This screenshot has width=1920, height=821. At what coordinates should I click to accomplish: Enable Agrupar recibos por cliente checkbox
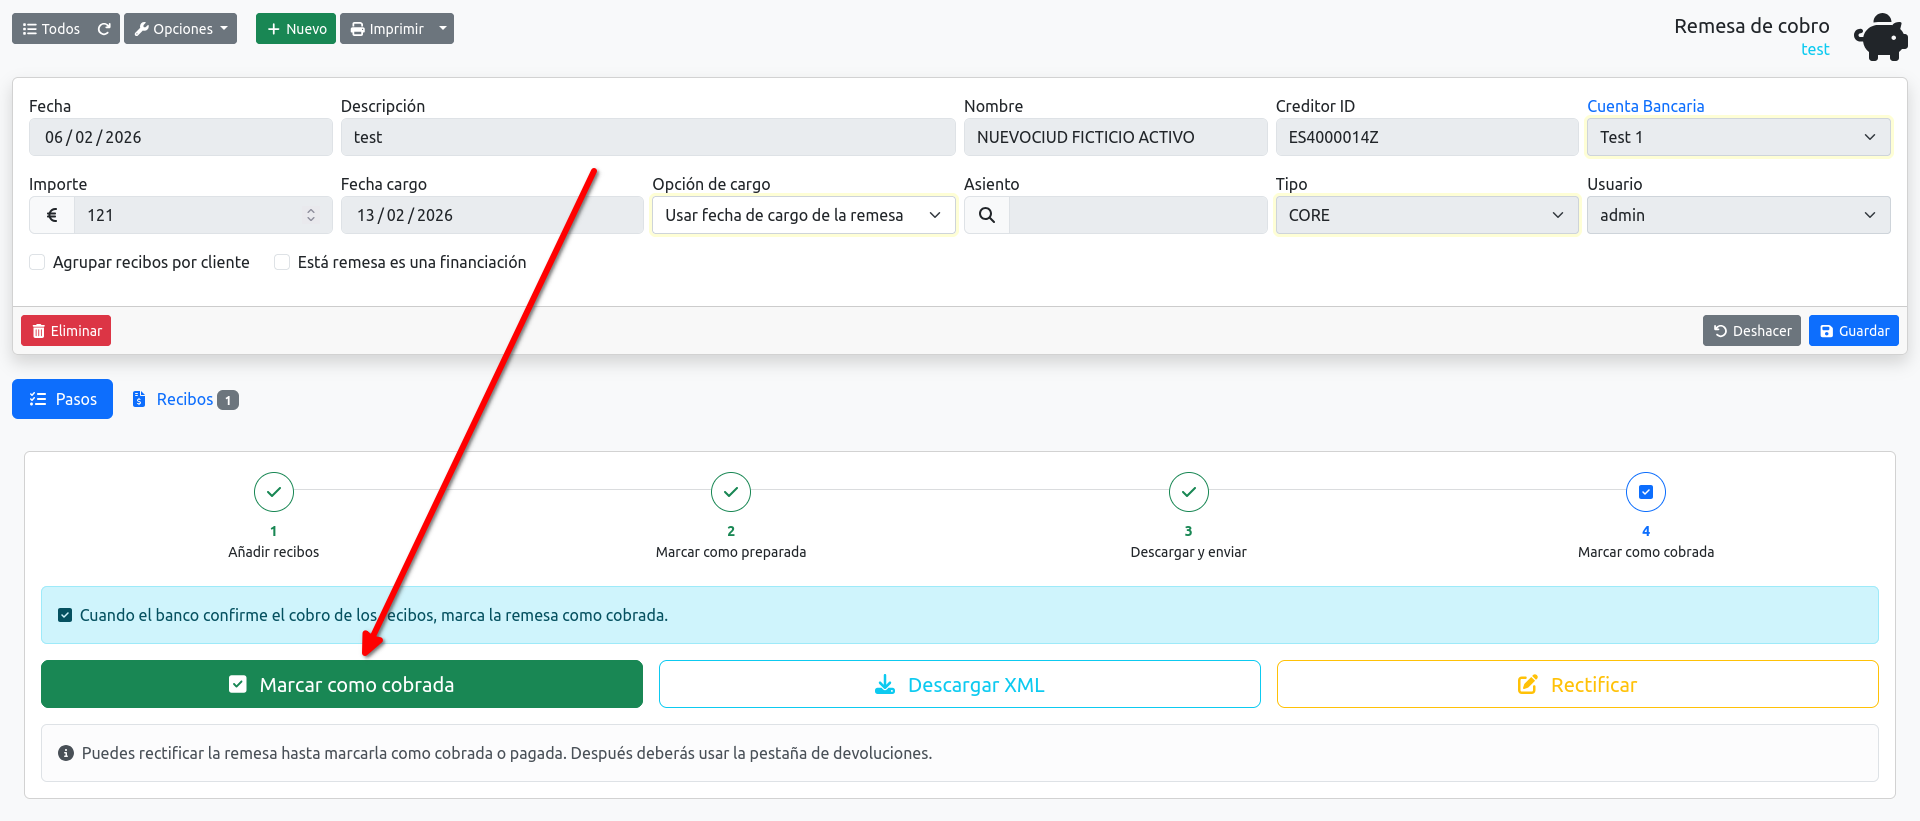37,262
